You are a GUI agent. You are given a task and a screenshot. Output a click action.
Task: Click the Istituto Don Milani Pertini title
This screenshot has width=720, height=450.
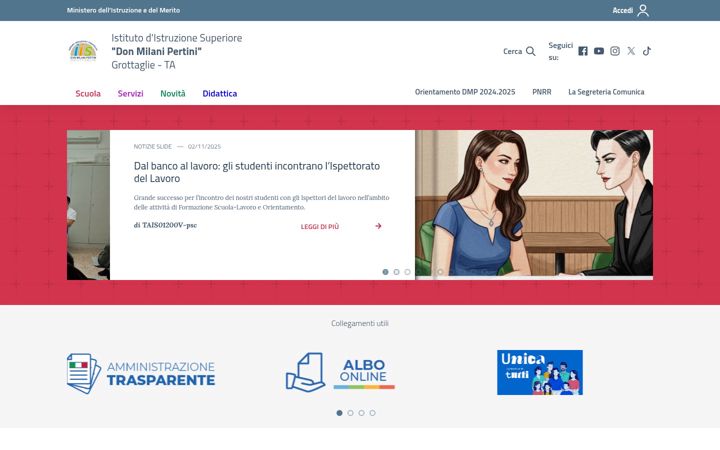[x=176, y=51]
